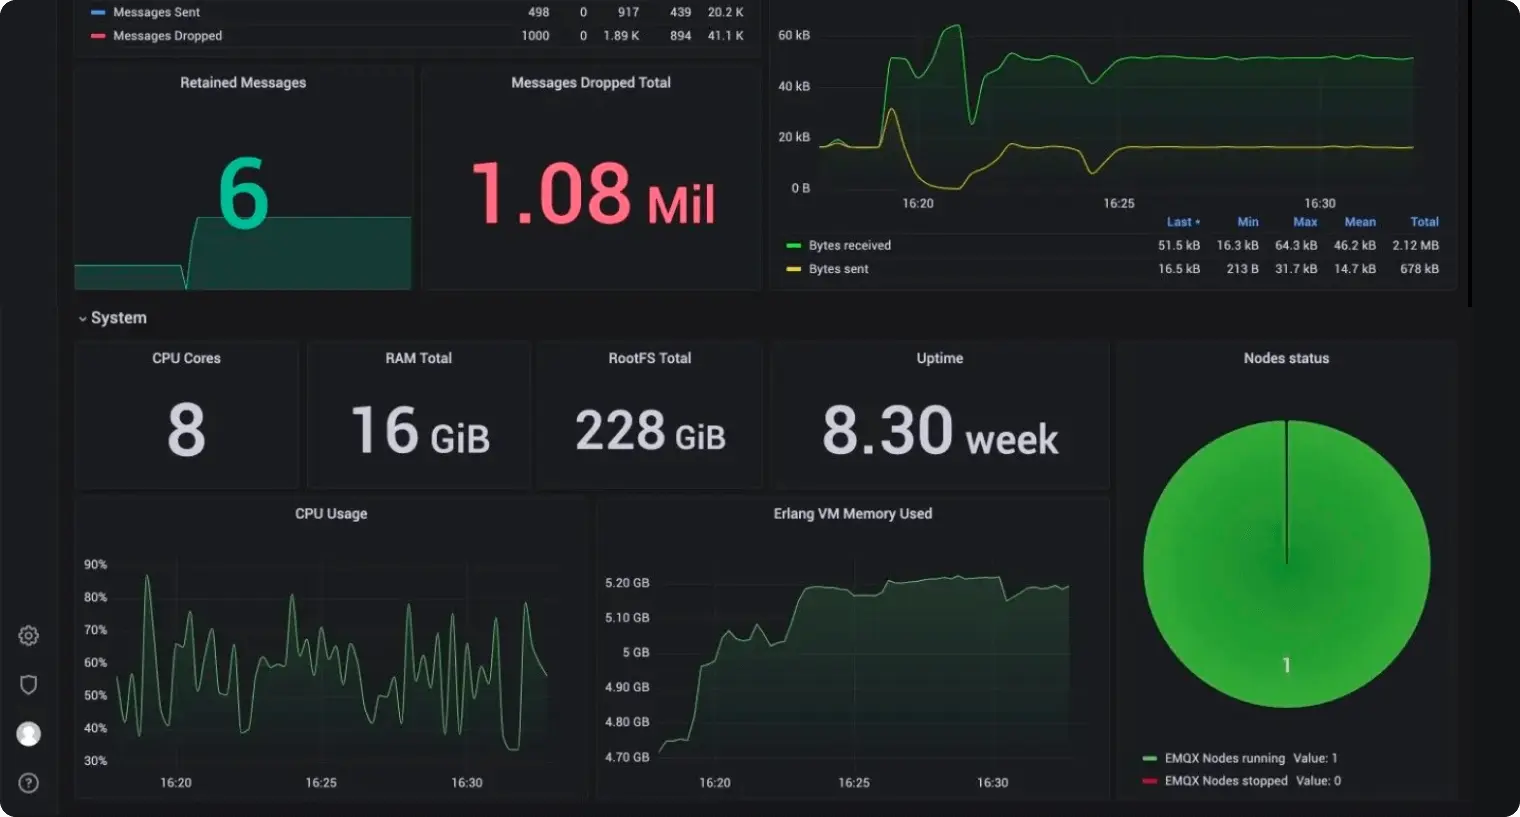This screenshot has width=1520, height=817.
Task: Open the Help question mark icon
Action: coord(29,783)
